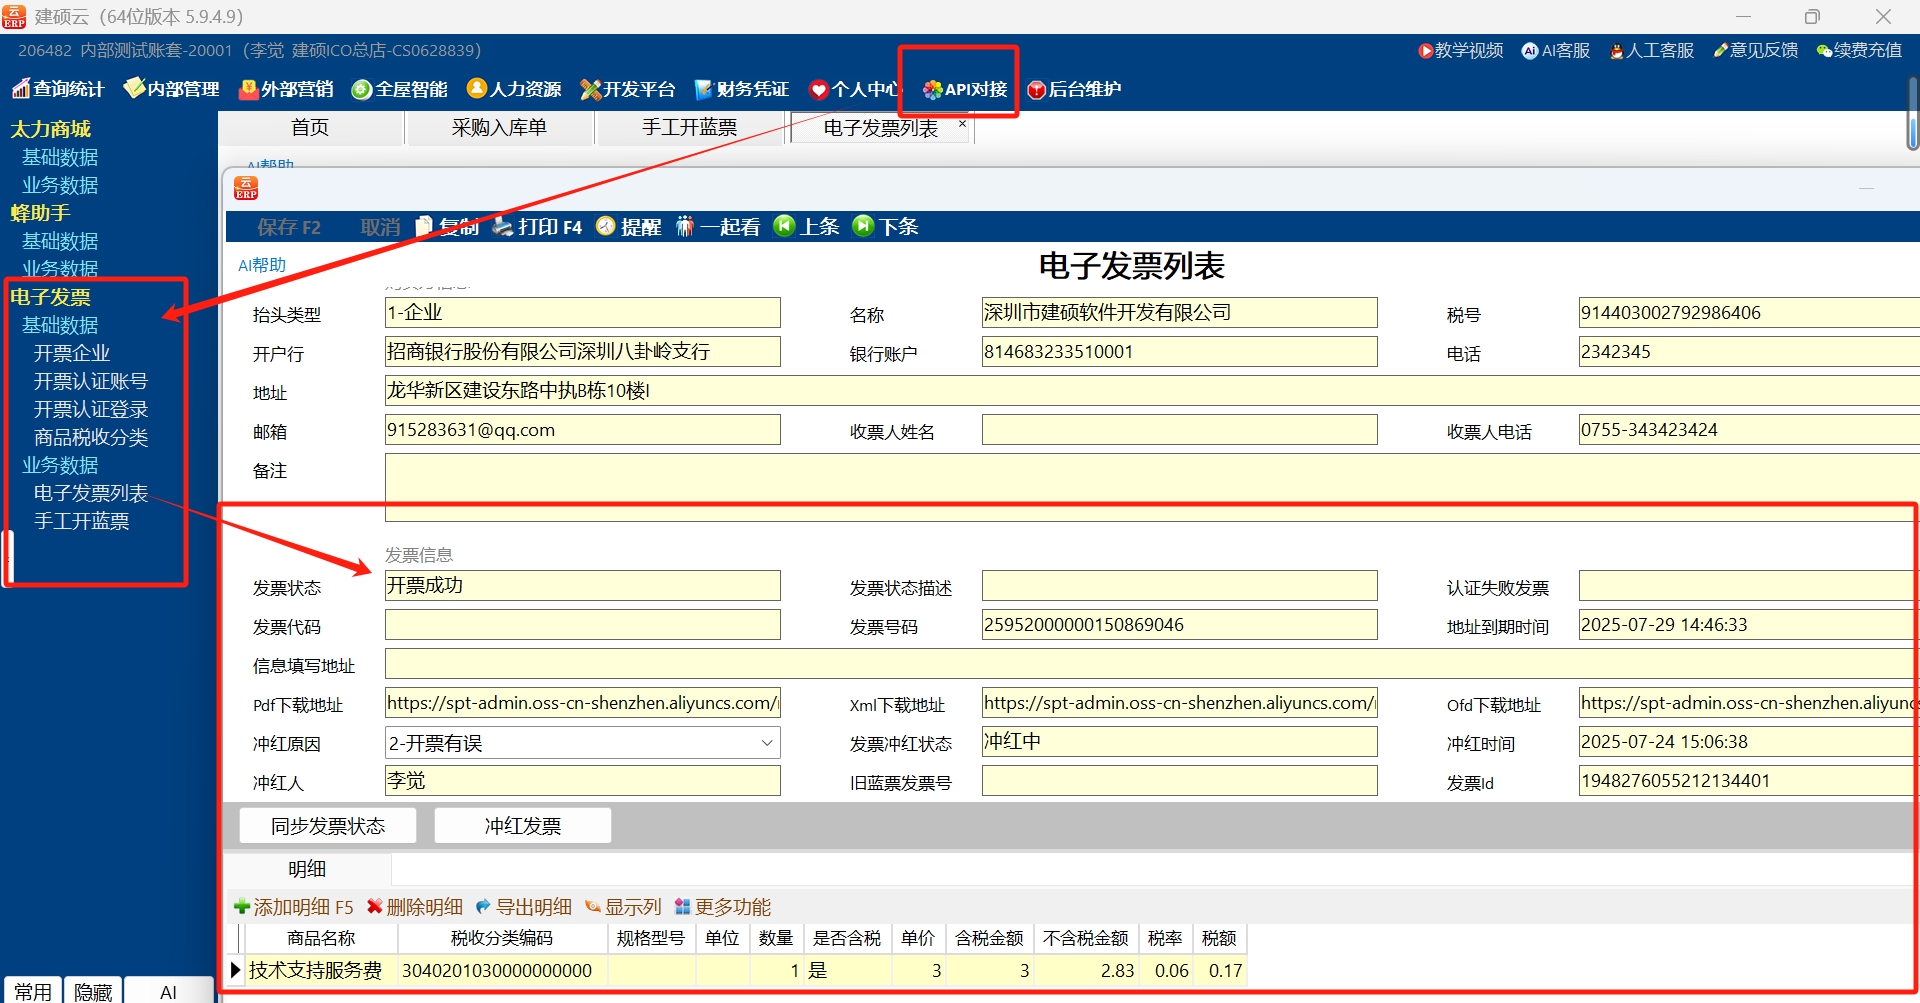Viewport: 1920px width, 1003px height.
Task: Expand the 冲红原因 dropdown
Action: [x=766, y=743]
